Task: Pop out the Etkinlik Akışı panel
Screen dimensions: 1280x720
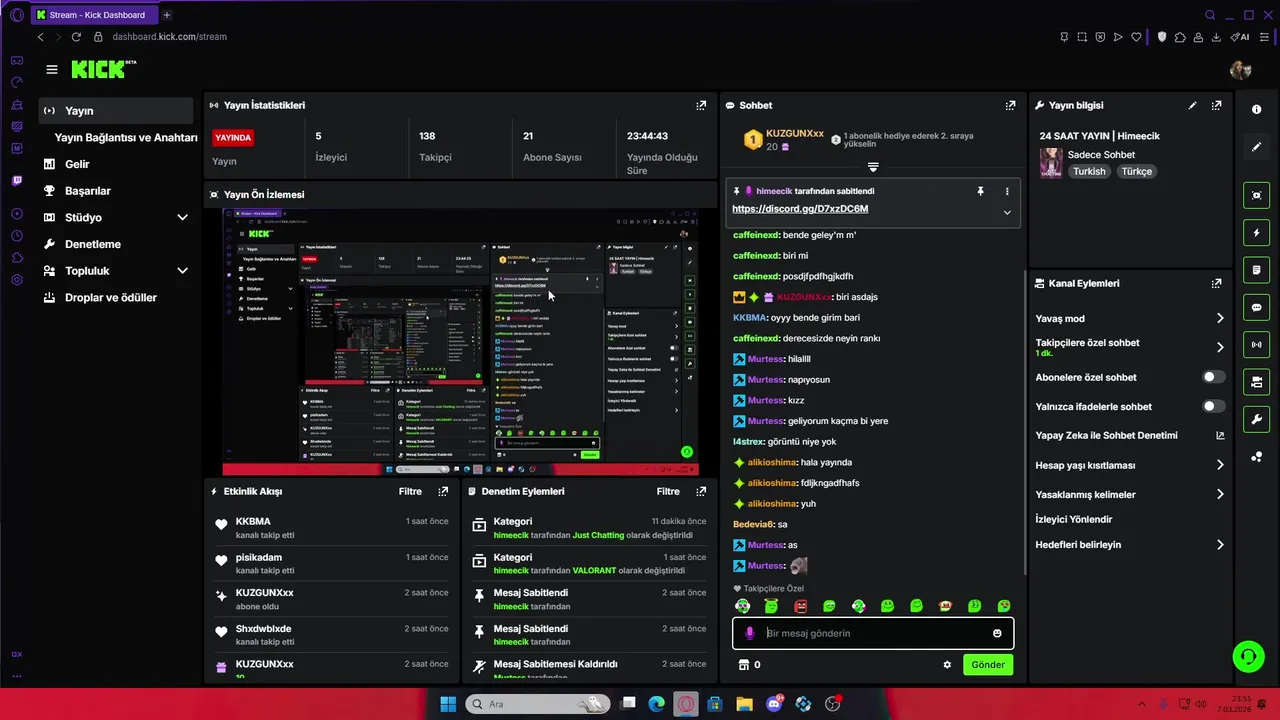Action: (x=443, y=491)
